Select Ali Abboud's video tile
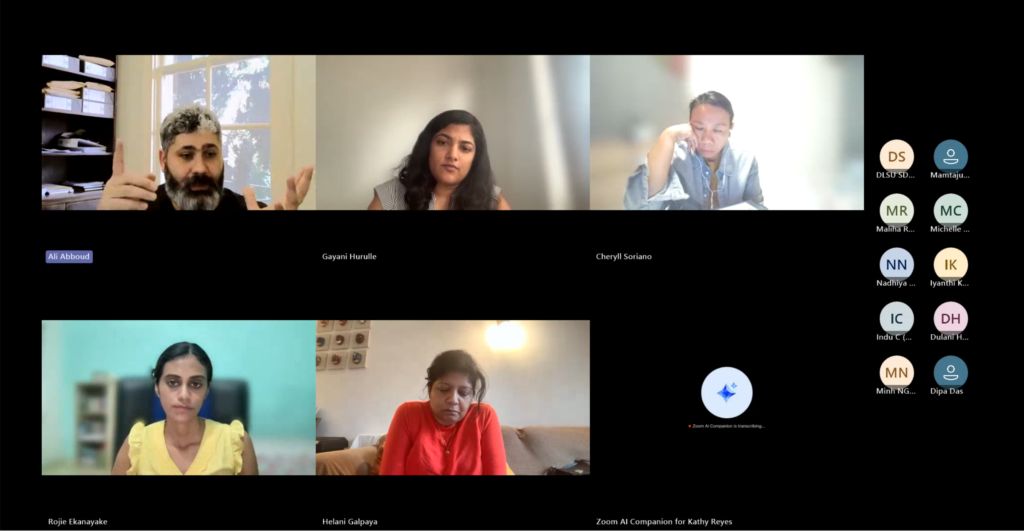This screenshot has width=1024, height=531. [x=179, y=133]
